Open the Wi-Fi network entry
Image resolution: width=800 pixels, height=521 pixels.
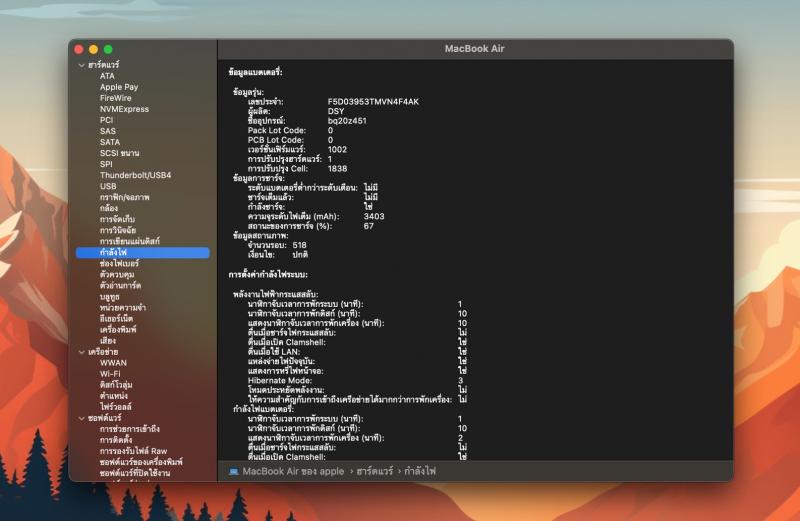(x=110, y=374)
